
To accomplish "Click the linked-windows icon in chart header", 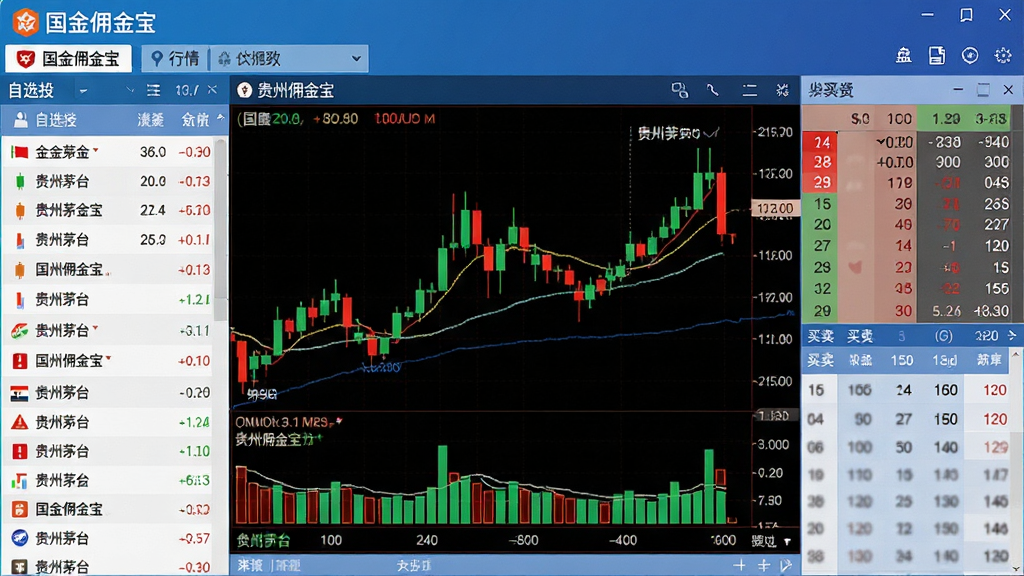I will pyautogui.click(x=680, y=90).
